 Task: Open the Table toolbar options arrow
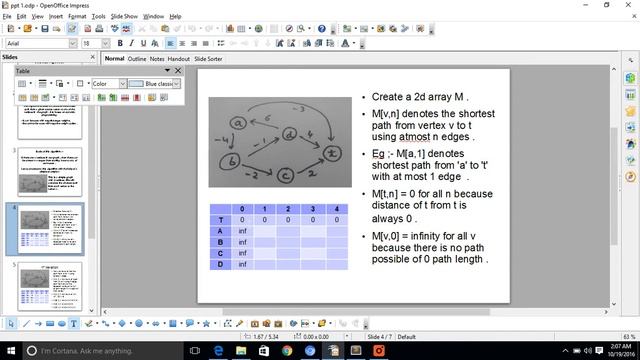point(167,71)
